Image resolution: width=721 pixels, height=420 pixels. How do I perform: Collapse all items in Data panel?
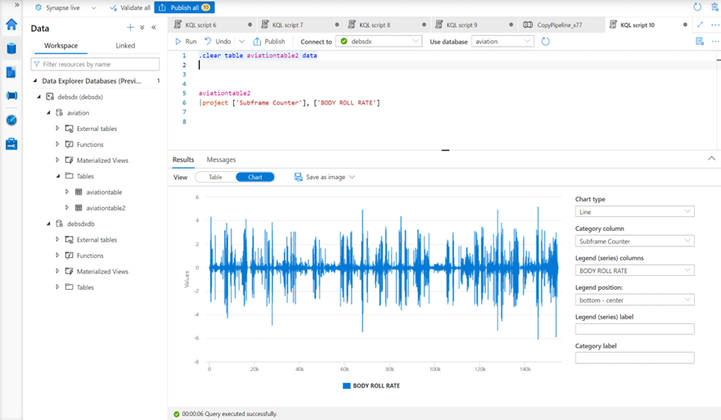[142, 28]
